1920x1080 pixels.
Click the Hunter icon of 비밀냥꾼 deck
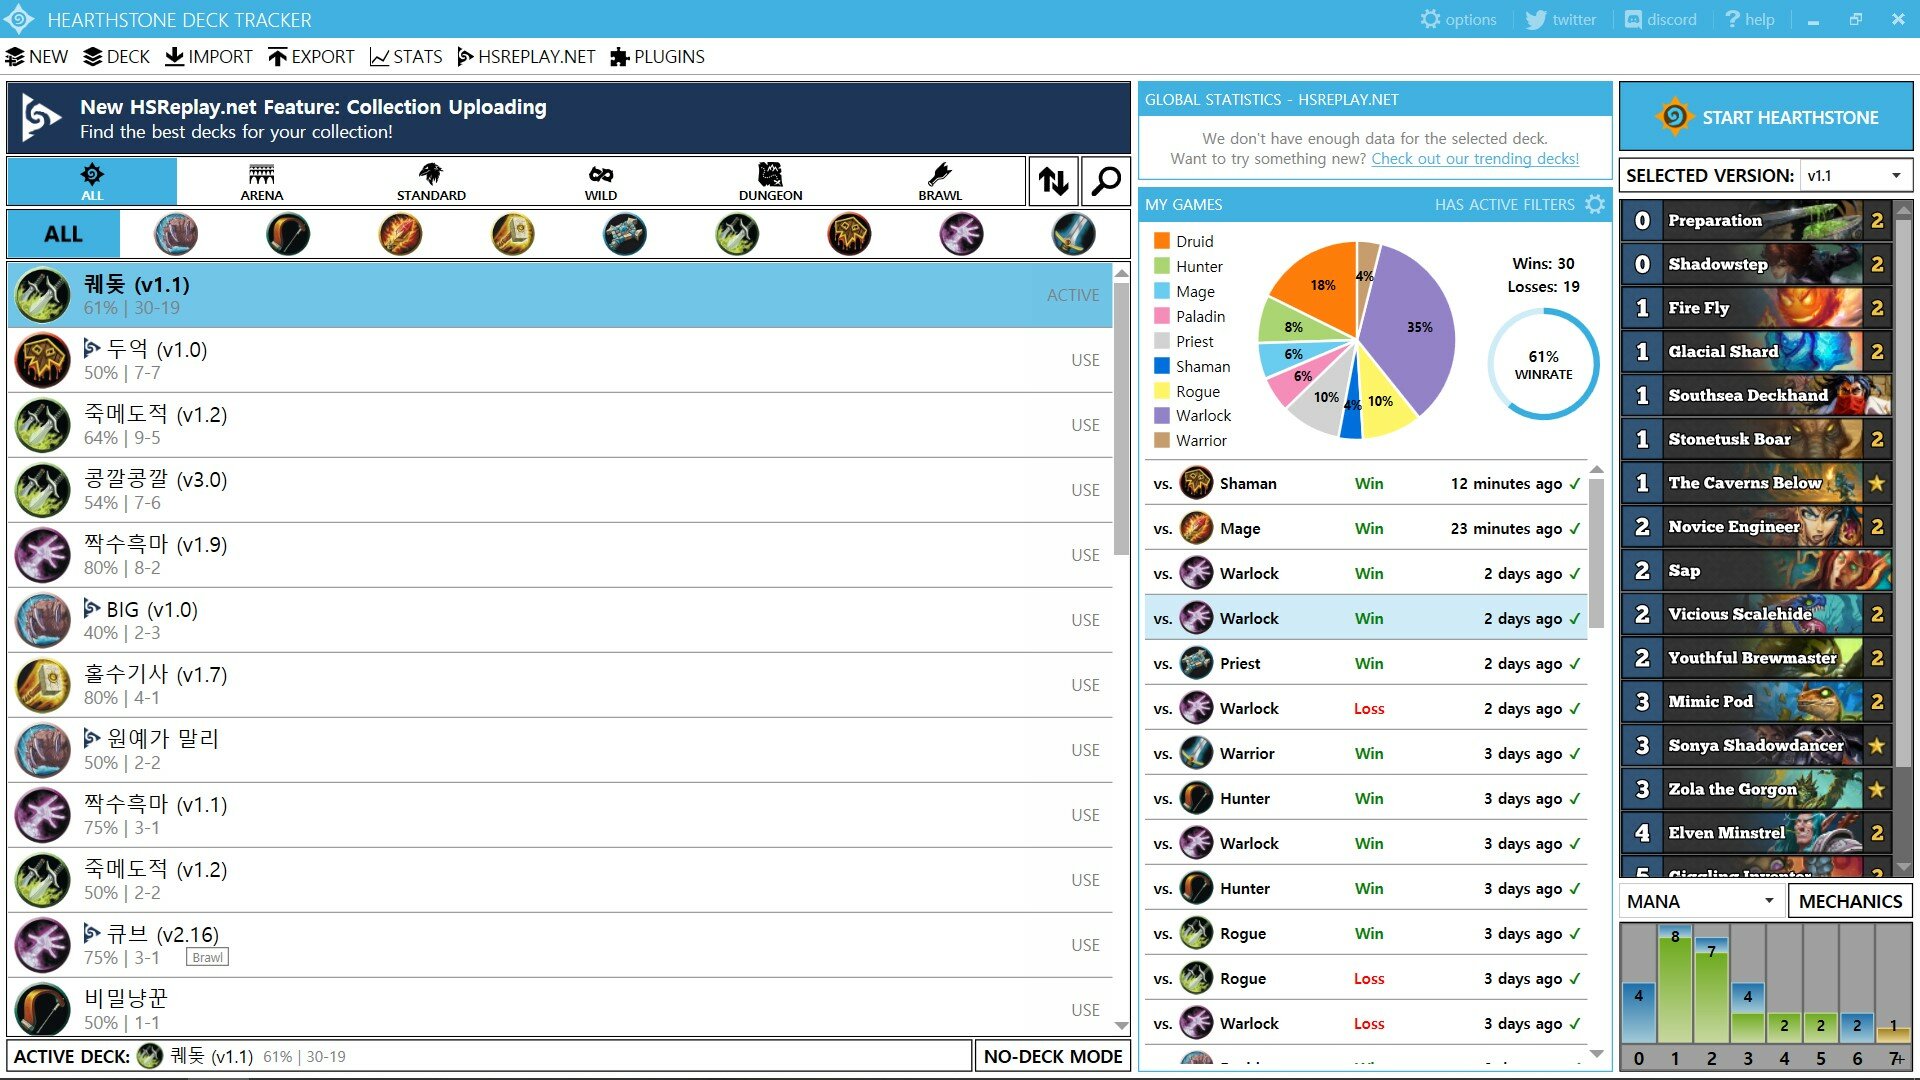point(42,1009)
